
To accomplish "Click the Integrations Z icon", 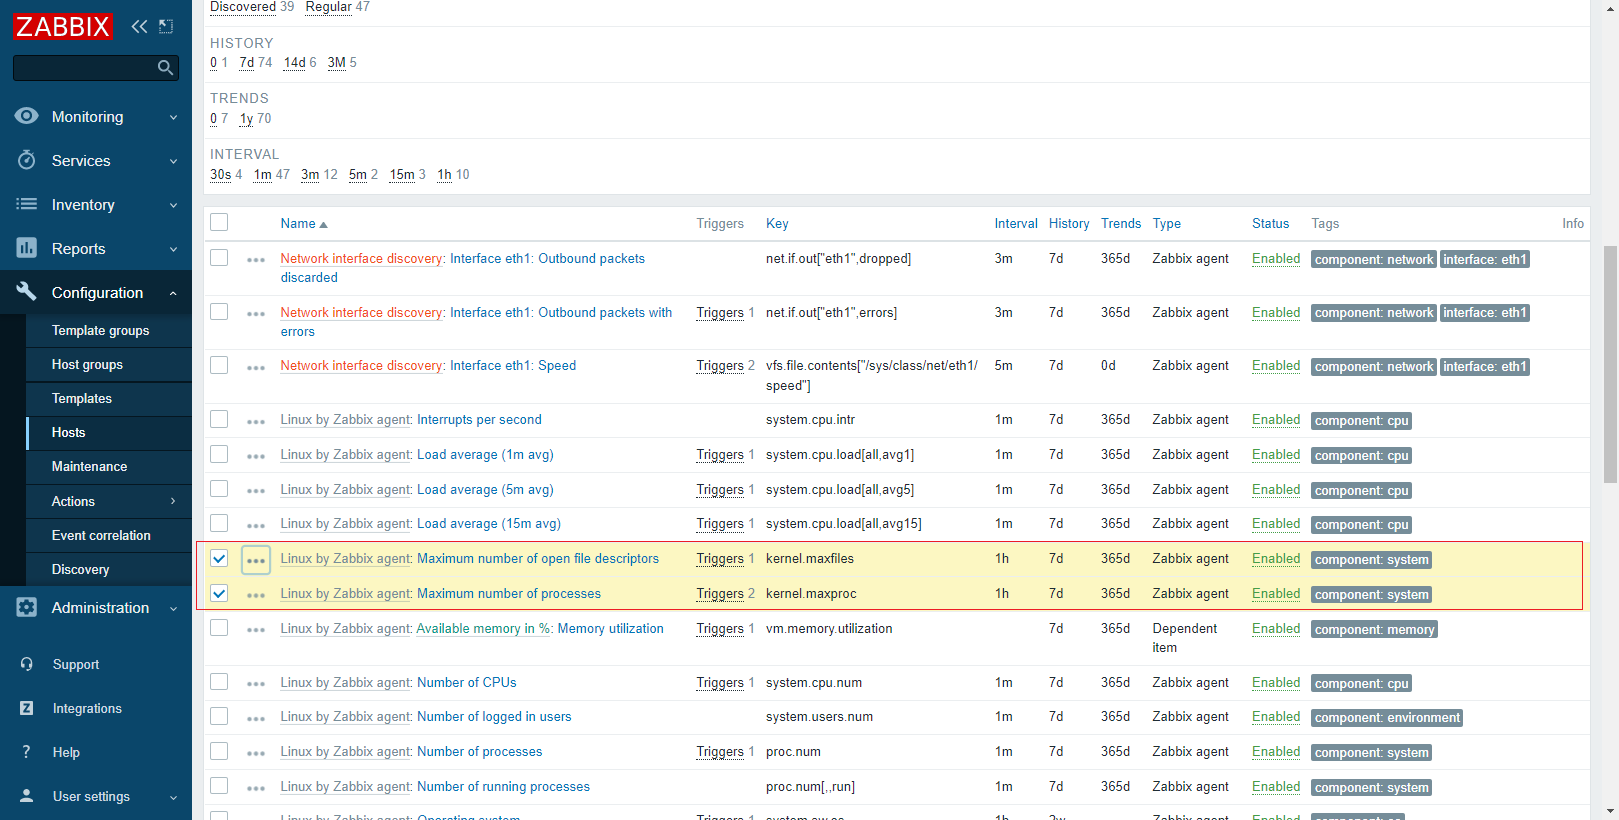I will (x=27, y=708).
